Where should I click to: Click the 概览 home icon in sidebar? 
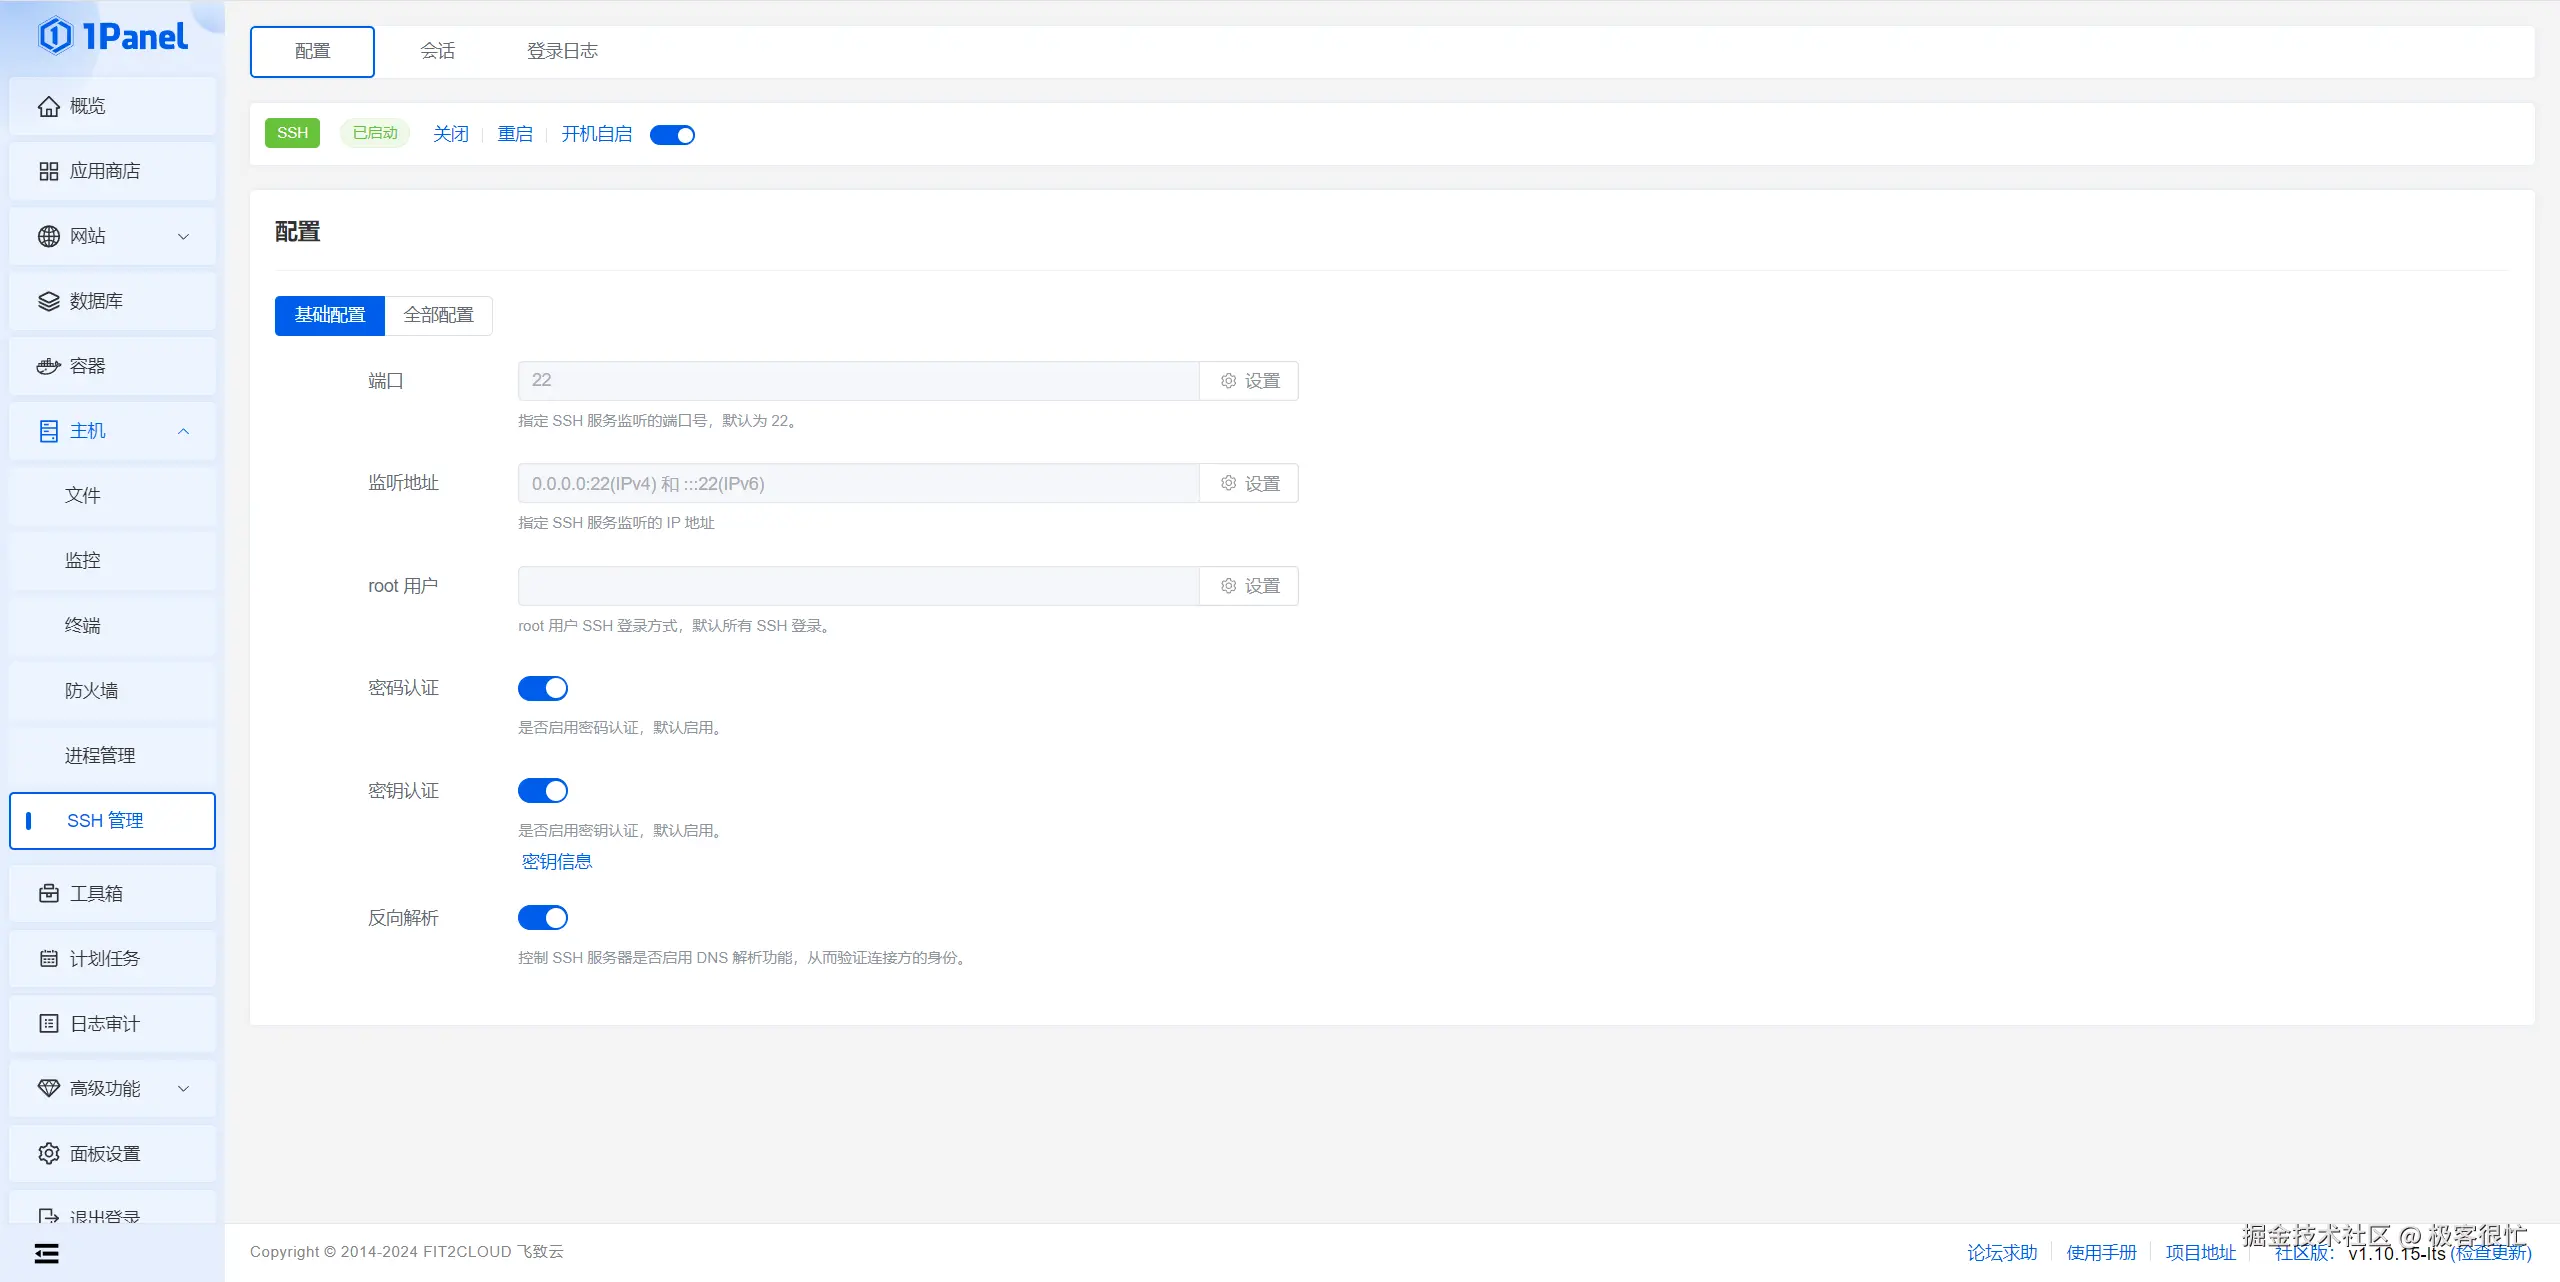coord(48,106)
